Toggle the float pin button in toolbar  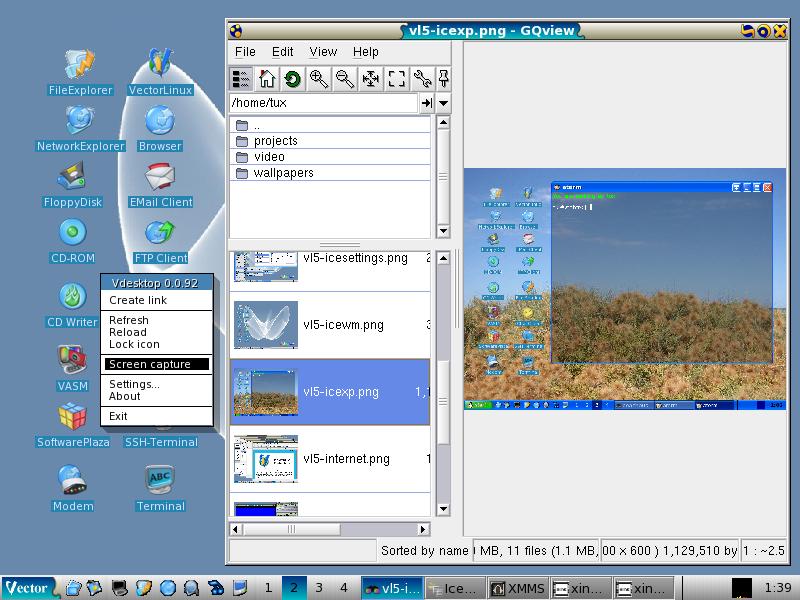(x=444, y=79)
